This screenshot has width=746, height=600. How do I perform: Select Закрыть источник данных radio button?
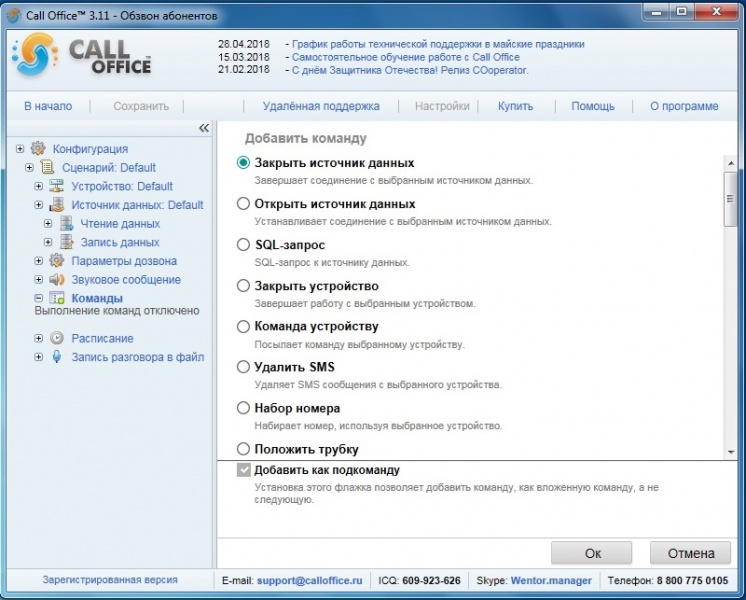(243, 163)
